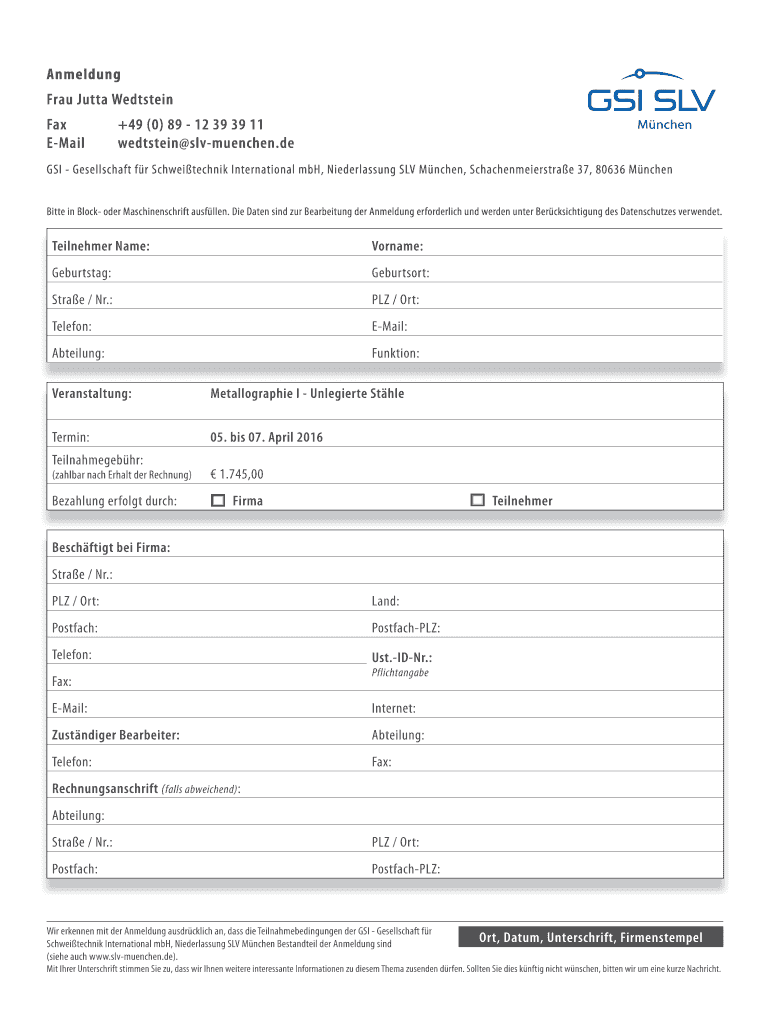Click the fax number +49 (0) 89

click(x=190, y=125)
